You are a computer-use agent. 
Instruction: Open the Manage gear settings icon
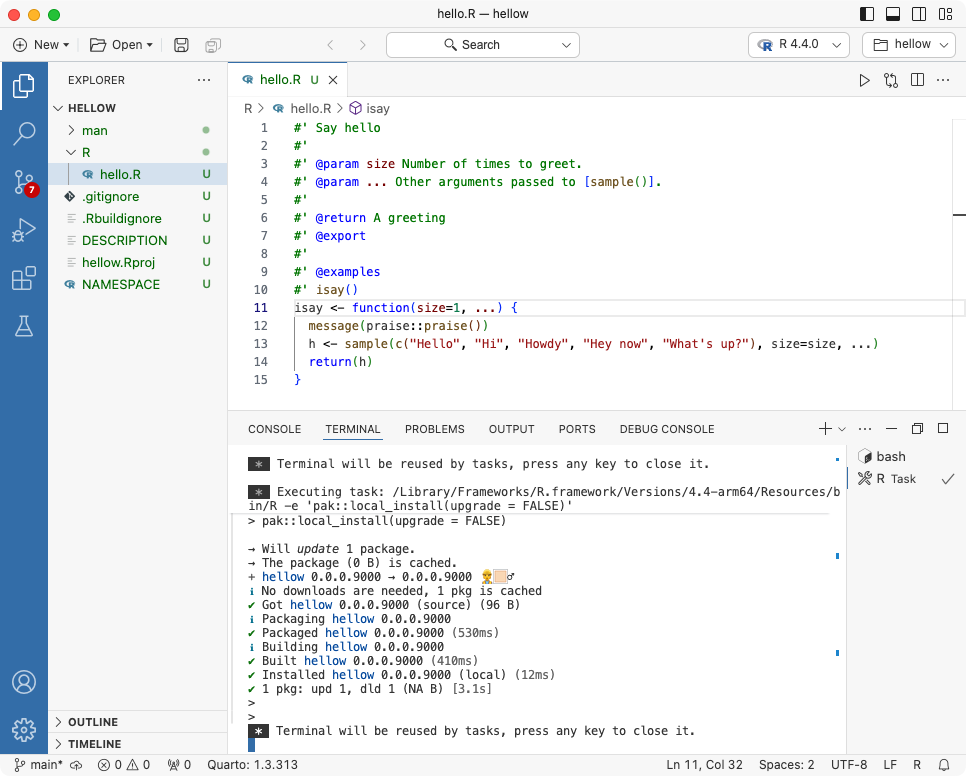(x=23, y=729)
